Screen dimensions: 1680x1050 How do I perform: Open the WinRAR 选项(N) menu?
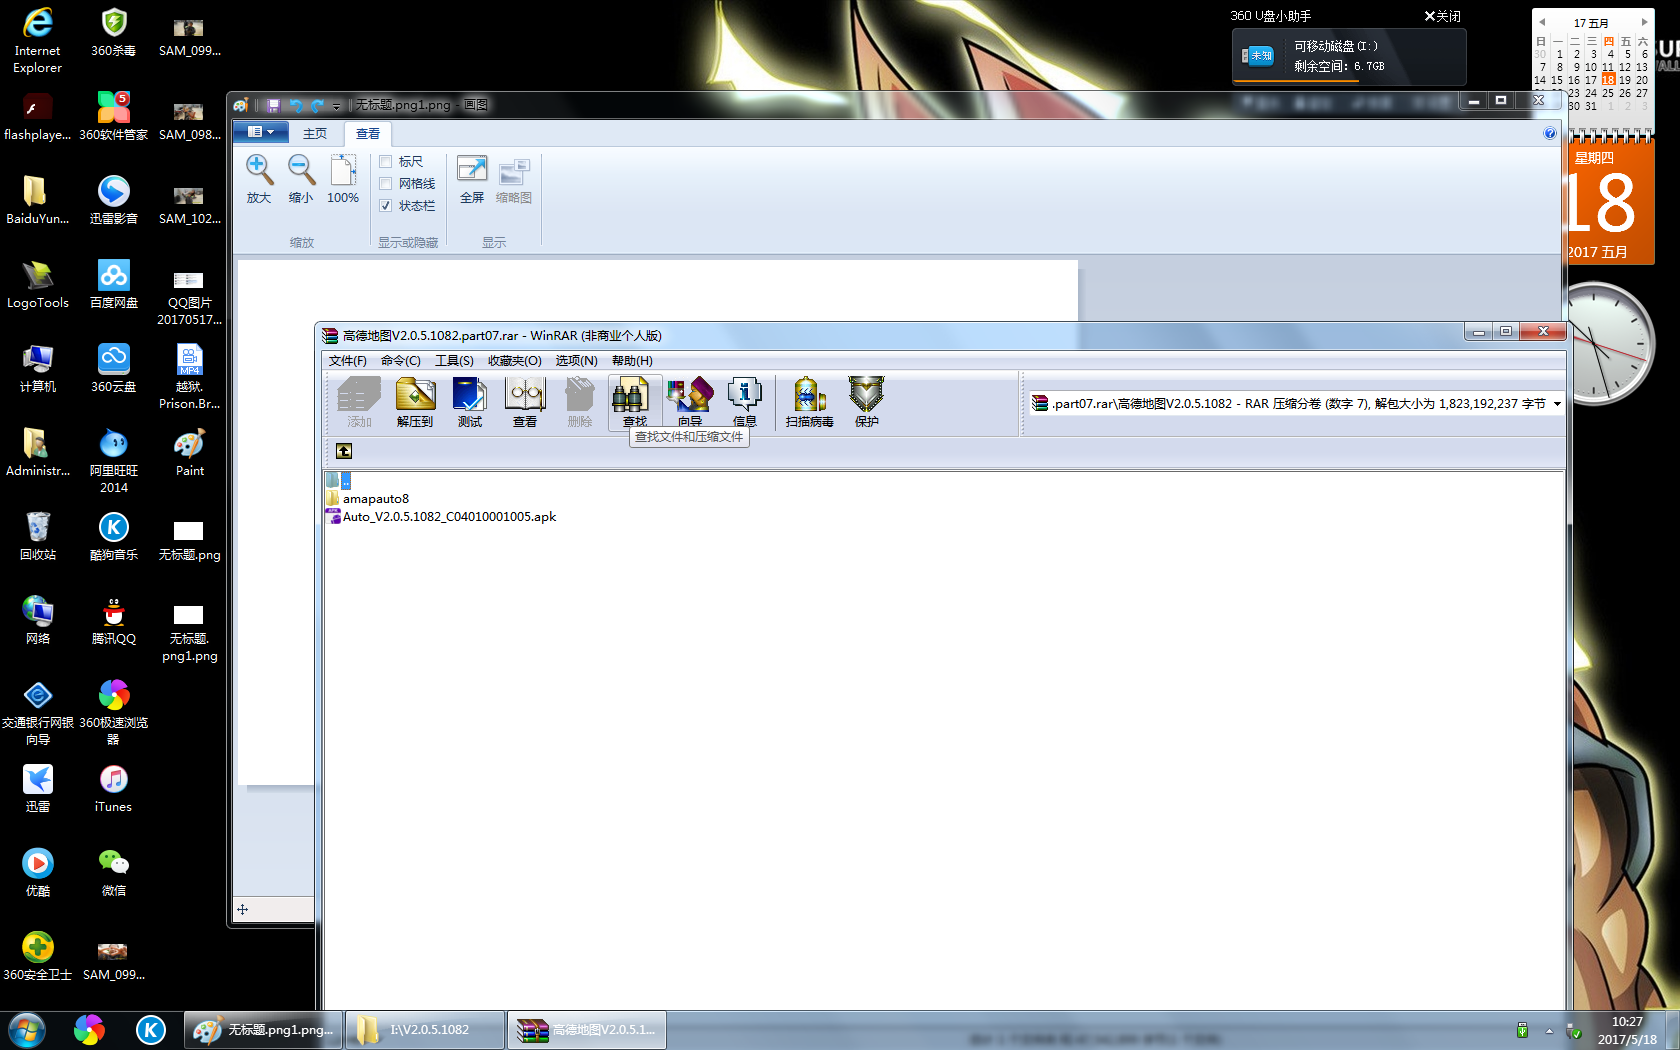click(x=576, y=361)
